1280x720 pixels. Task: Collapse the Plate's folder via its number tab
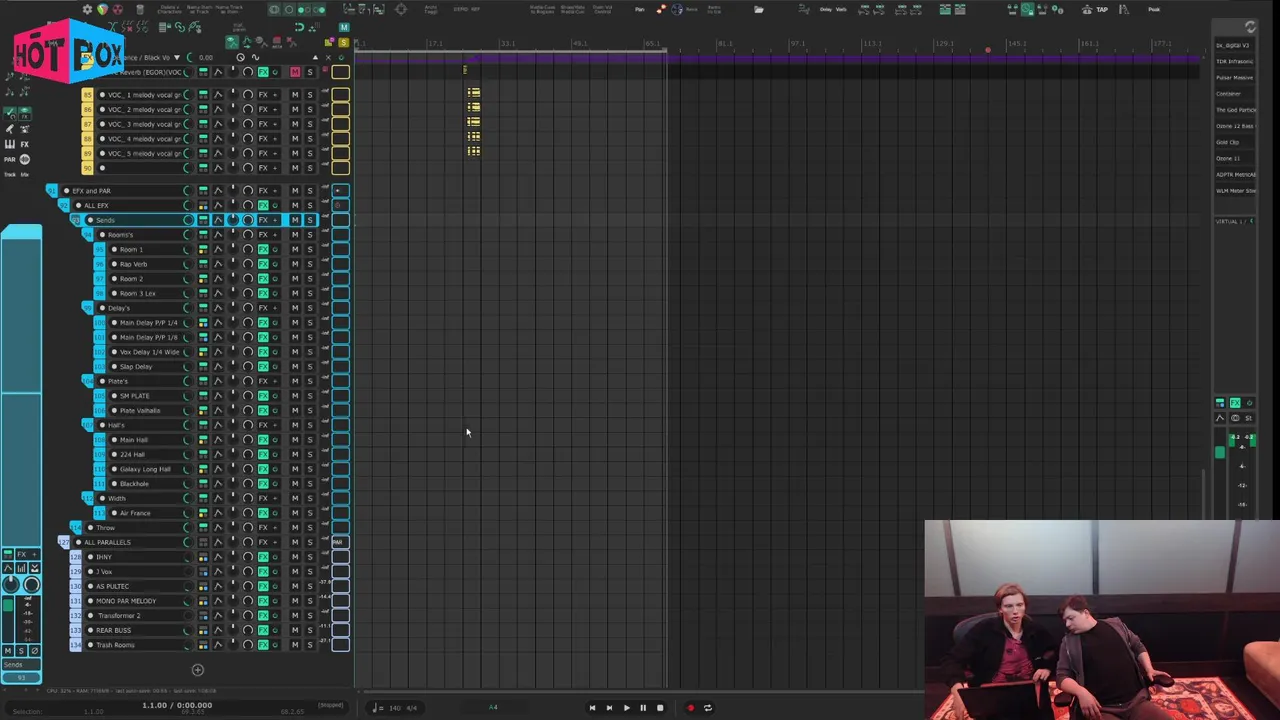(88, 381)
